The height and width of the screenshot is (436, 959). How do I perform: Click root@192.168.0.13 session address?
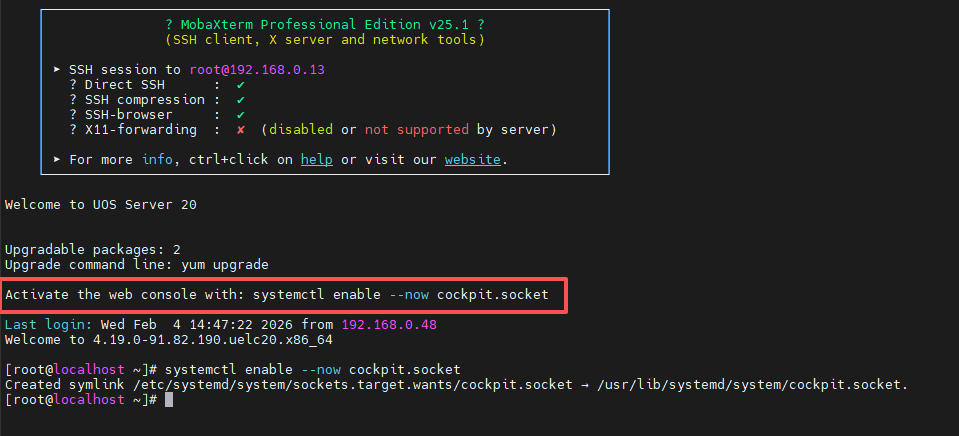(x=257, y=70)
